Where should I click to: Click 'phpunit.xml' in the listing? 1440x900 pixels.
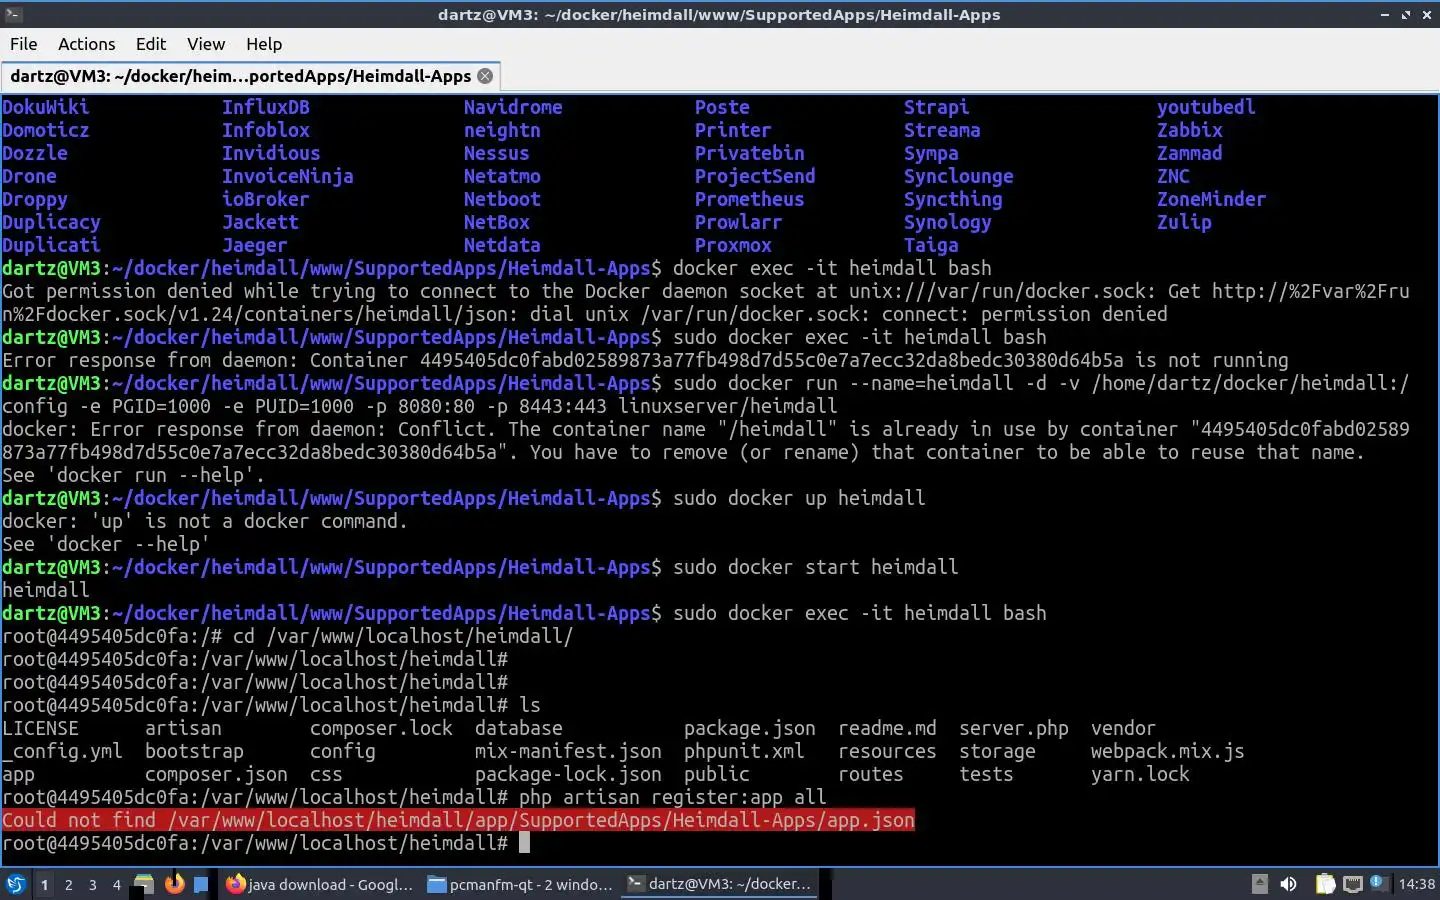pos(744,751)
